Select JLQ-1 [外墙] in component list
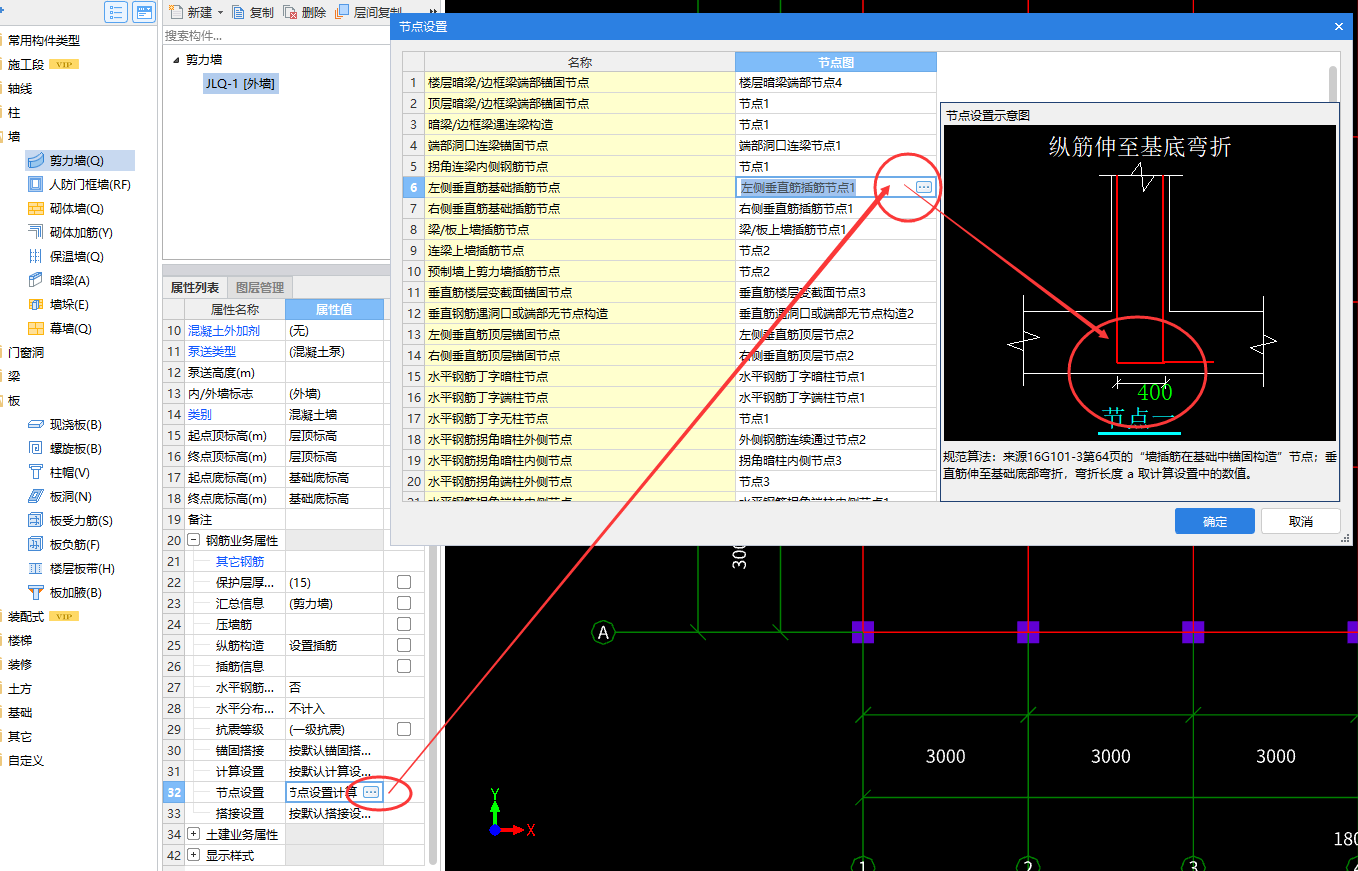Screen dimensions: 1358x871 click(x=240, y=84)
